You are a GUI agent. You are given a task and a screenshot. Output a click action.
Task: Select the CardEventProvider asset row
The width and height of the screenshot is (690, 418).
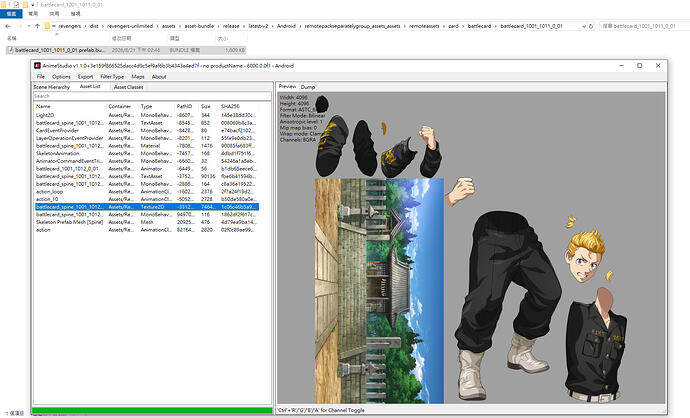(147, 130)
